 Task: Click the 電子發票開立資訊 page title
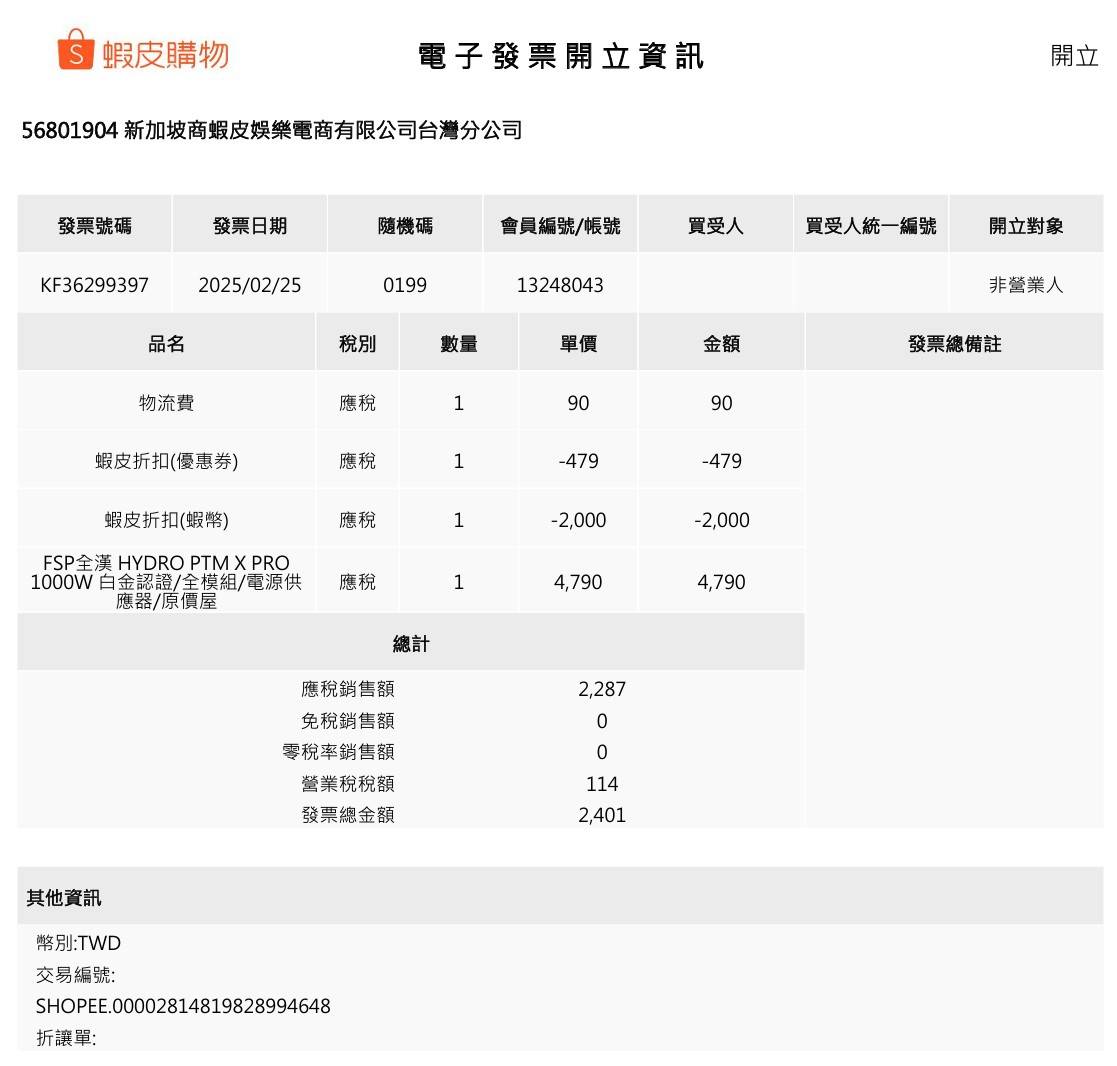click(x=561, y=56)
